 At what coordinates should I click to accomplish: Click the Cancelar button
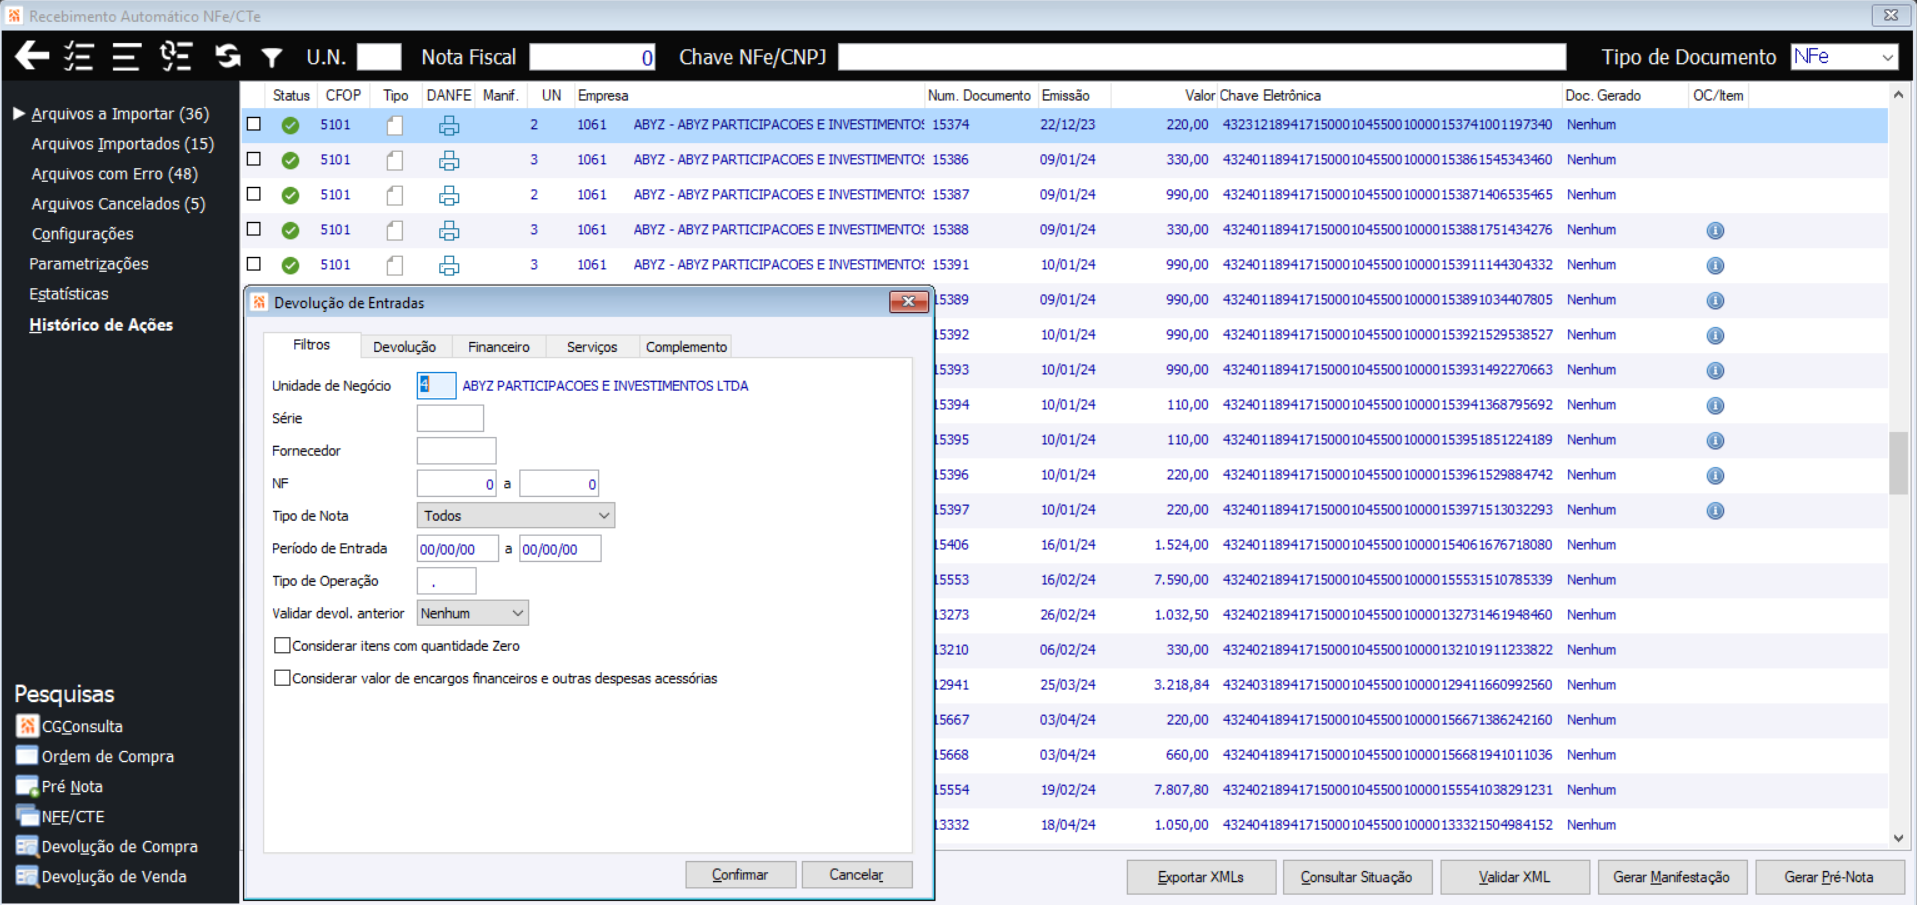tap(857, 875)
